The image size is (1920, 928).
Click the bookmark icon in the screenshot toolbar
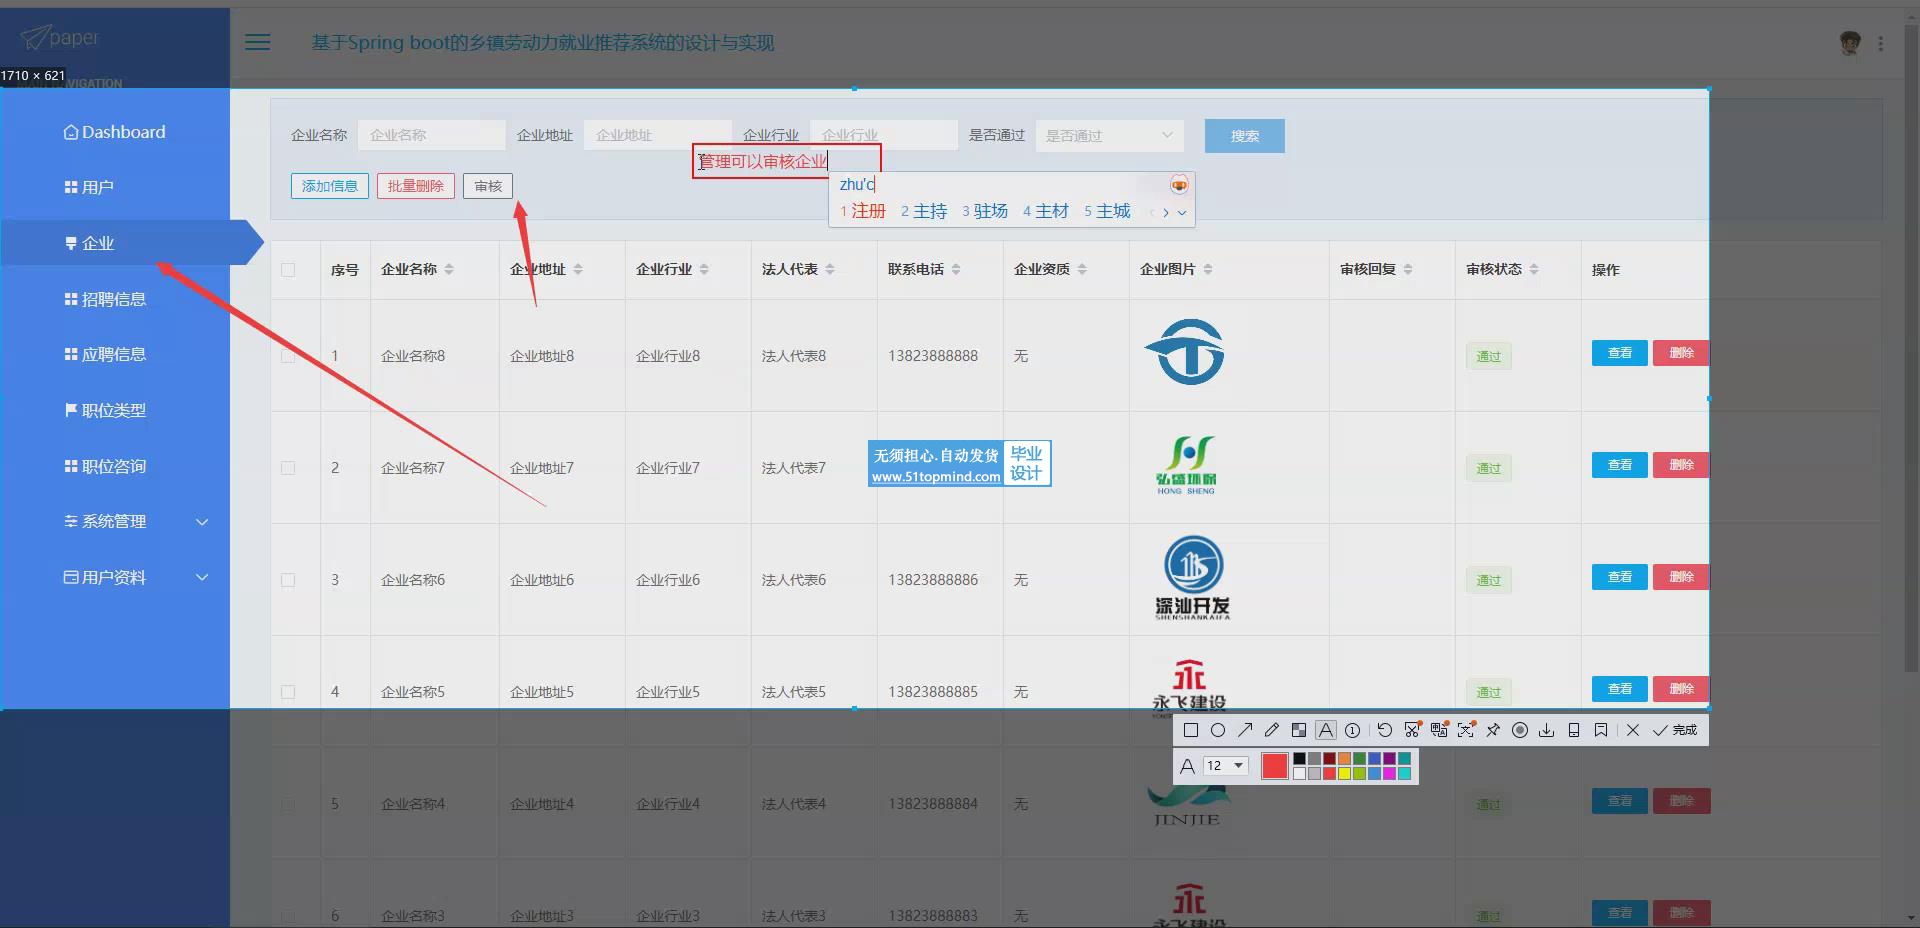pyautogui.click(x=1601, y=730)
